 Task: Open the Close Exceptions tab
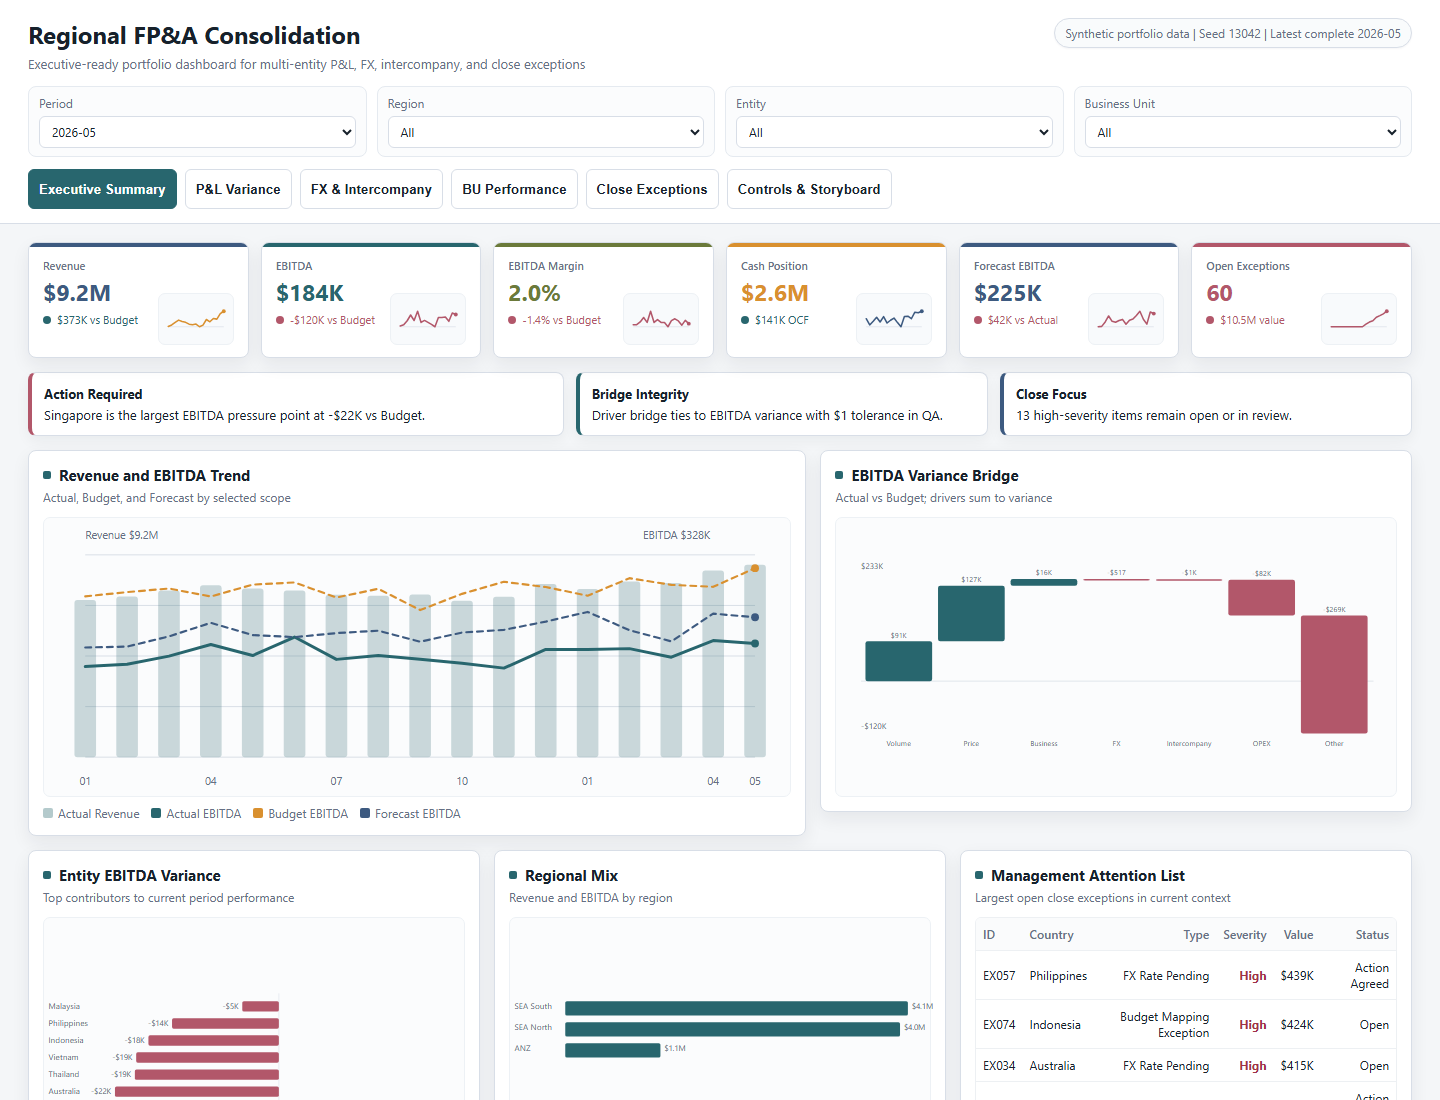(652, 189)
